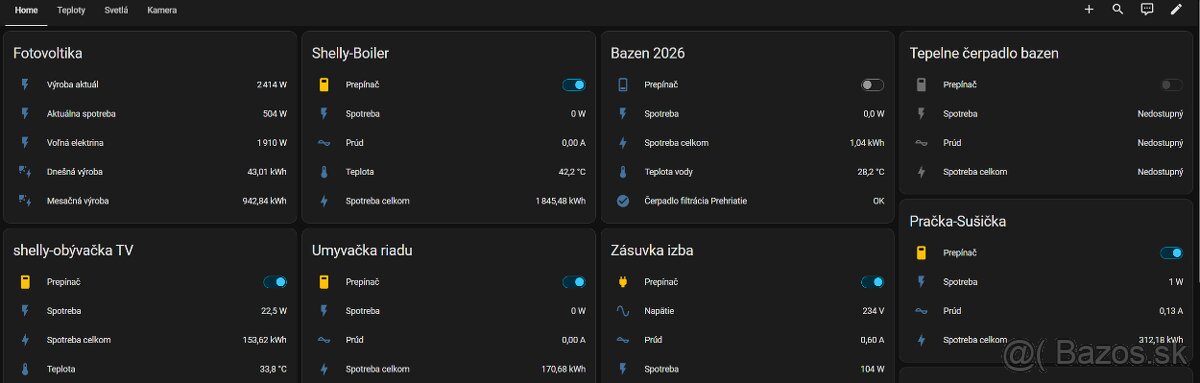Click lightning icon next to Výroba aktuál
This screenshot has width=1200, height=383.
click(x=25, y=85)
